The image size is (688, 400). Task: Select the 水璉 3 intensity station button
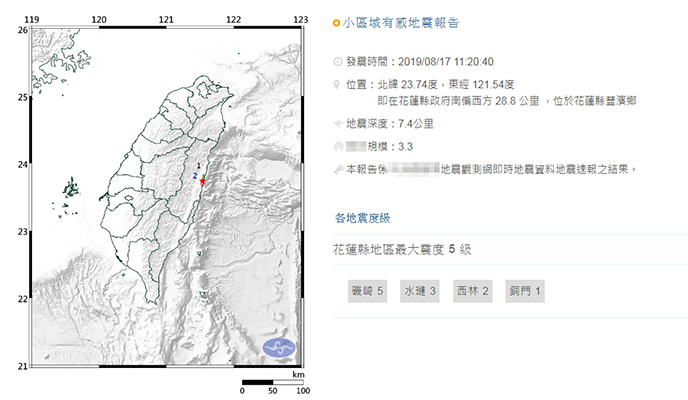[x=420, y=292]
